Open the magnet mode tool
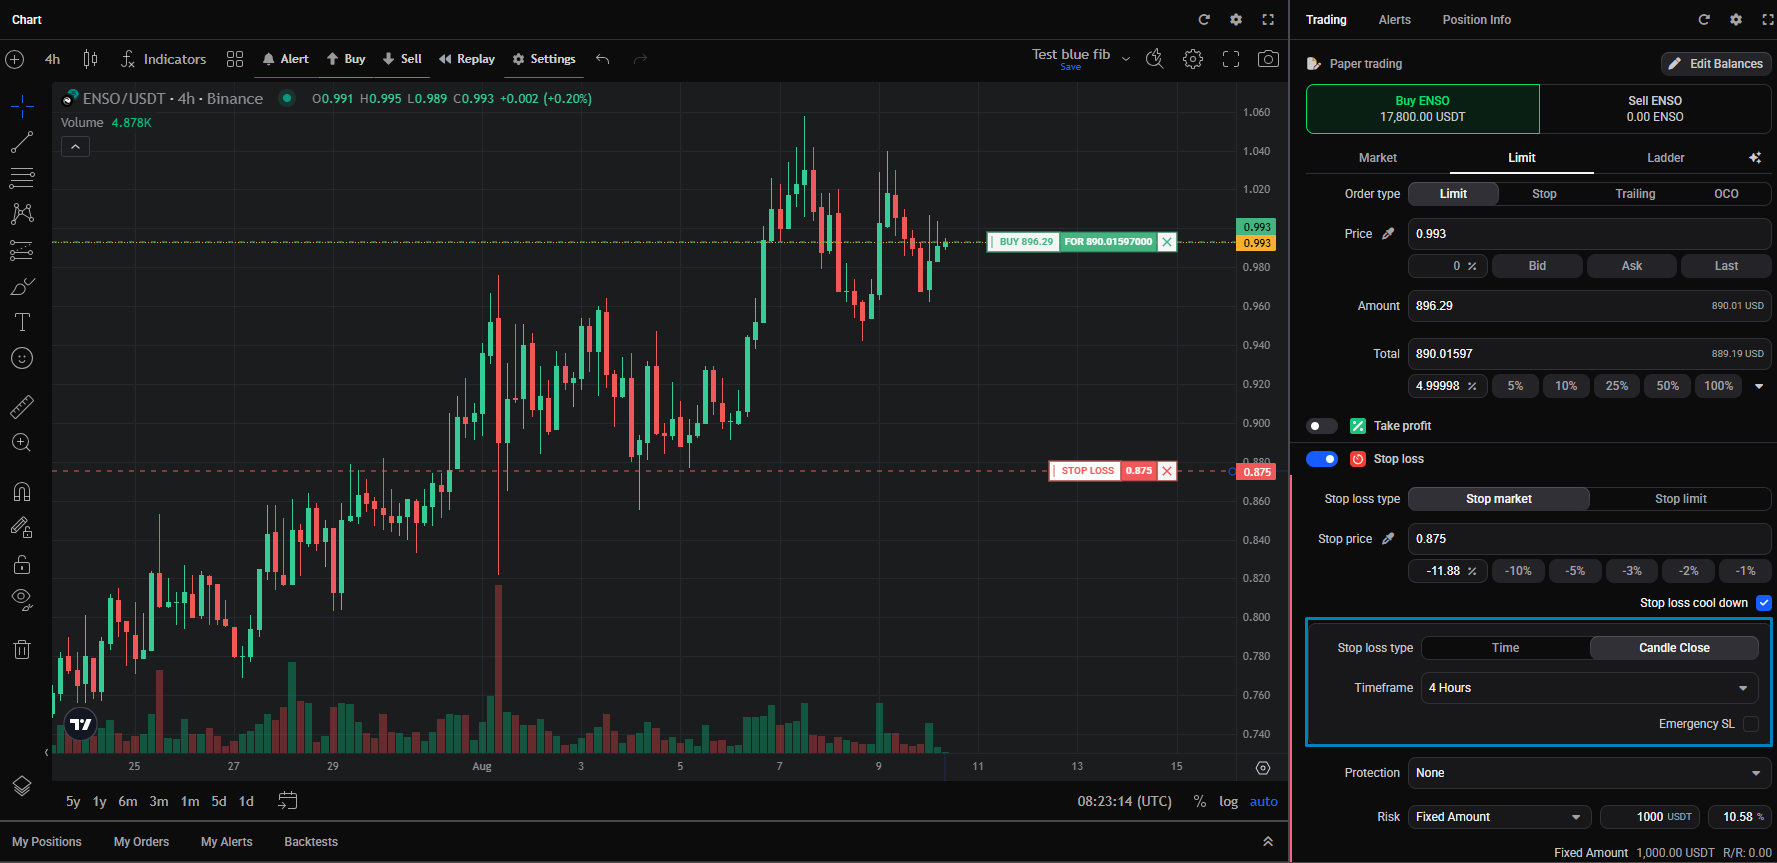This screenshot has width=1777, height=863. 22,491
